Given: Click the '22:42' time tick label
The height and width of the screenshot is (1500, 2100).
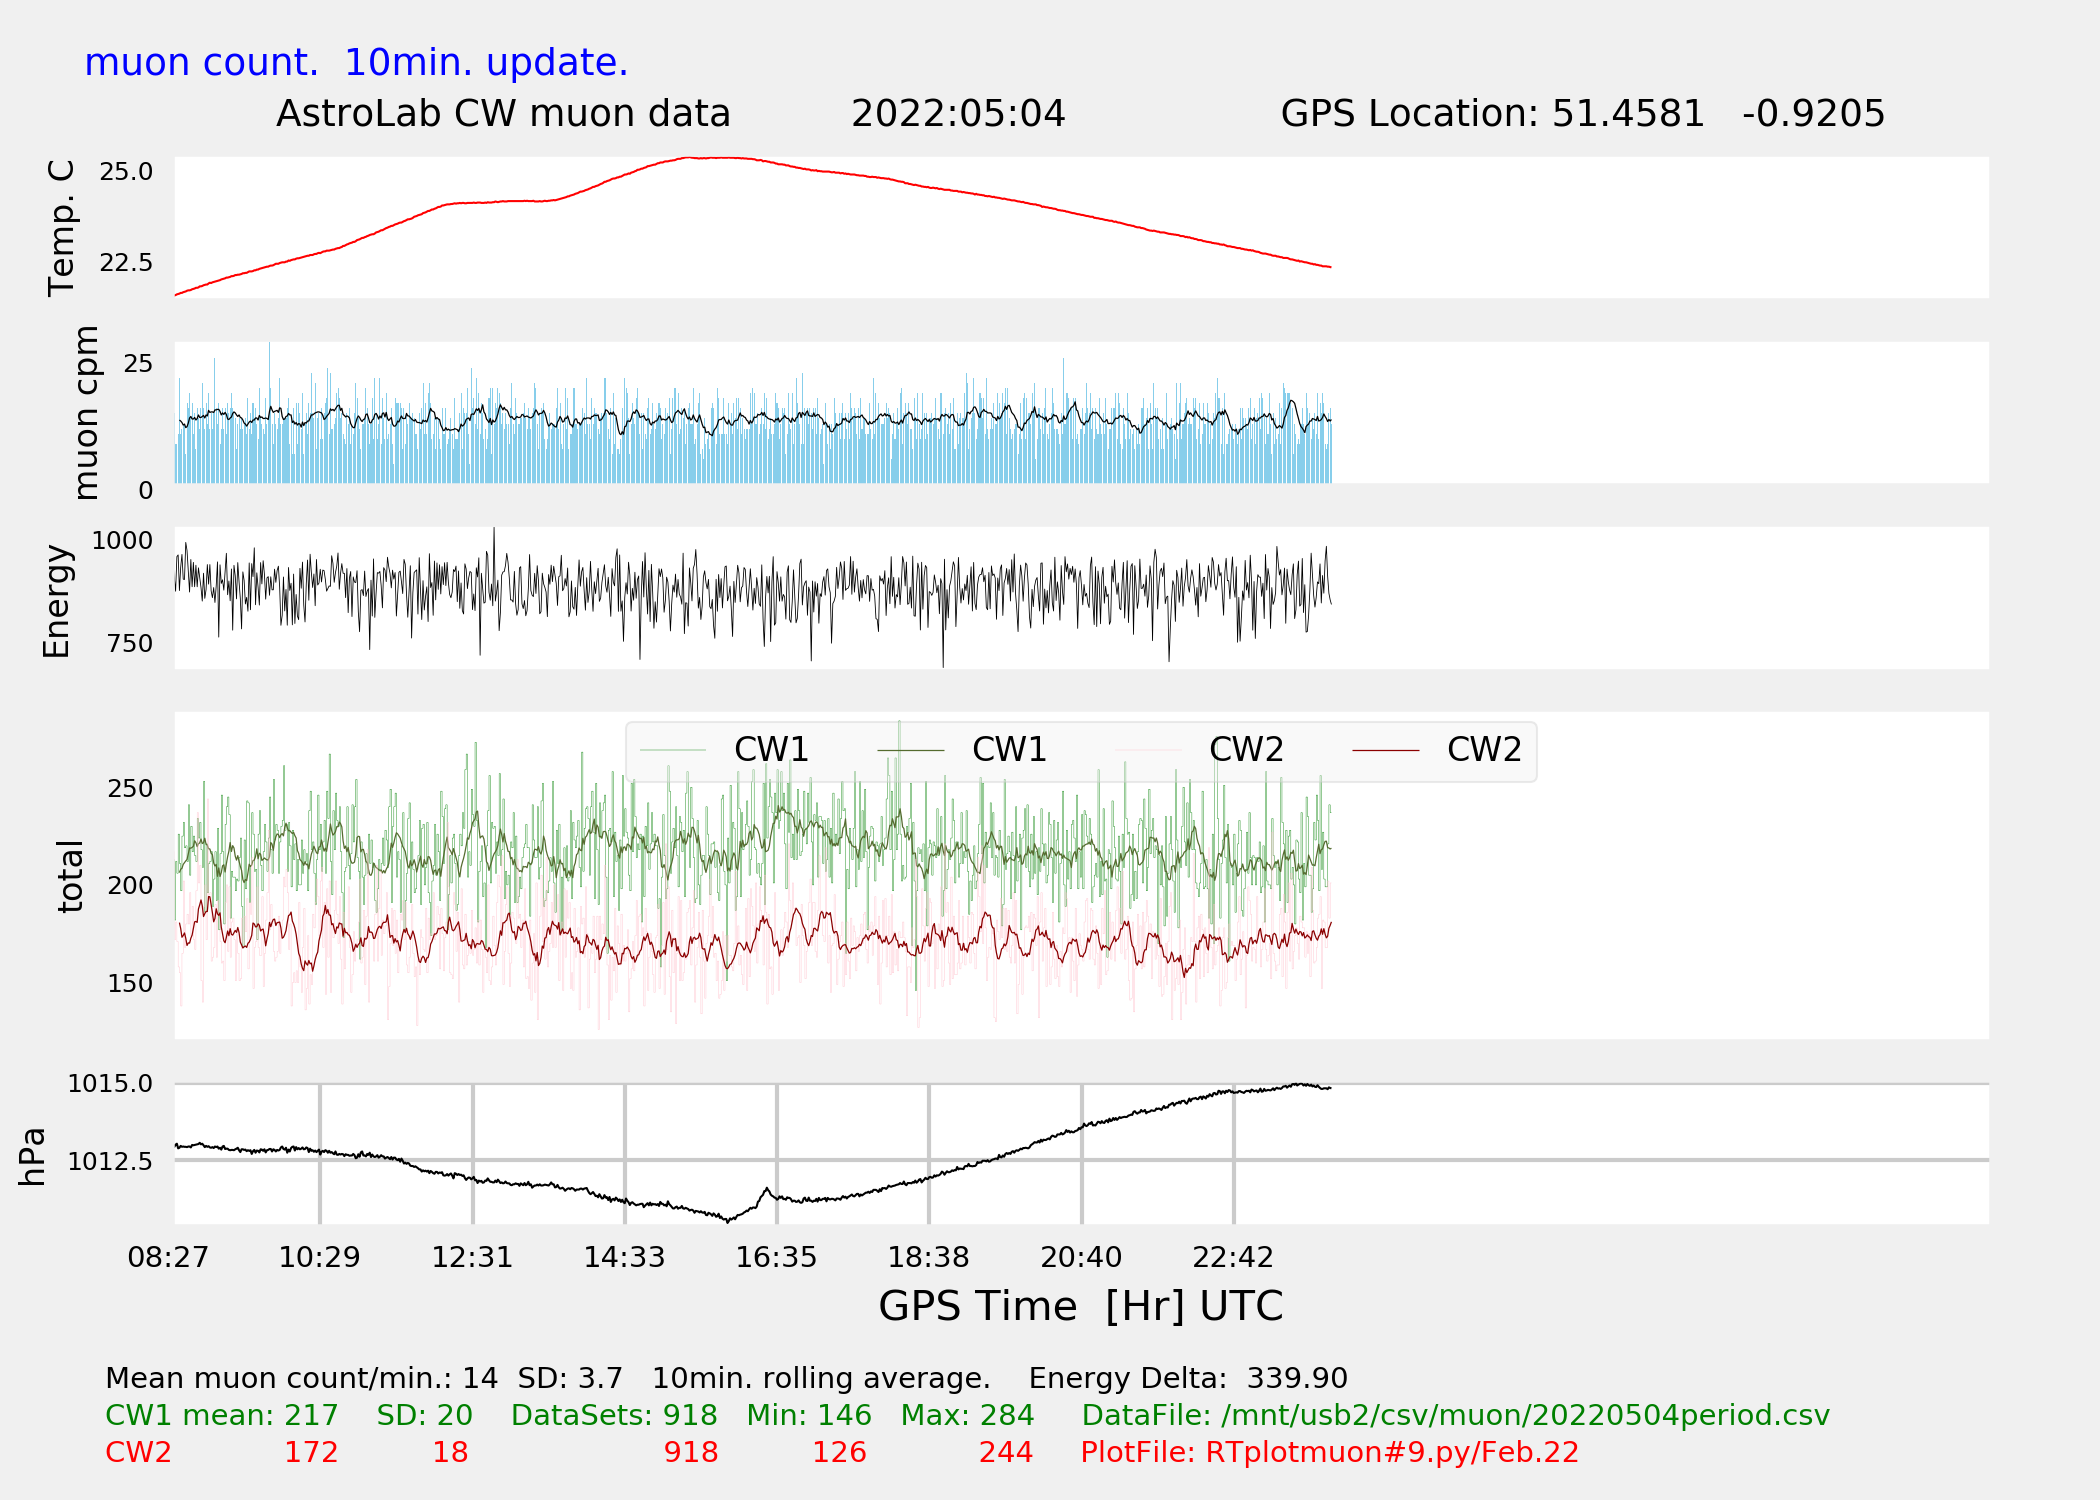Looking at the screenshot, I should coord(1233,1257).
